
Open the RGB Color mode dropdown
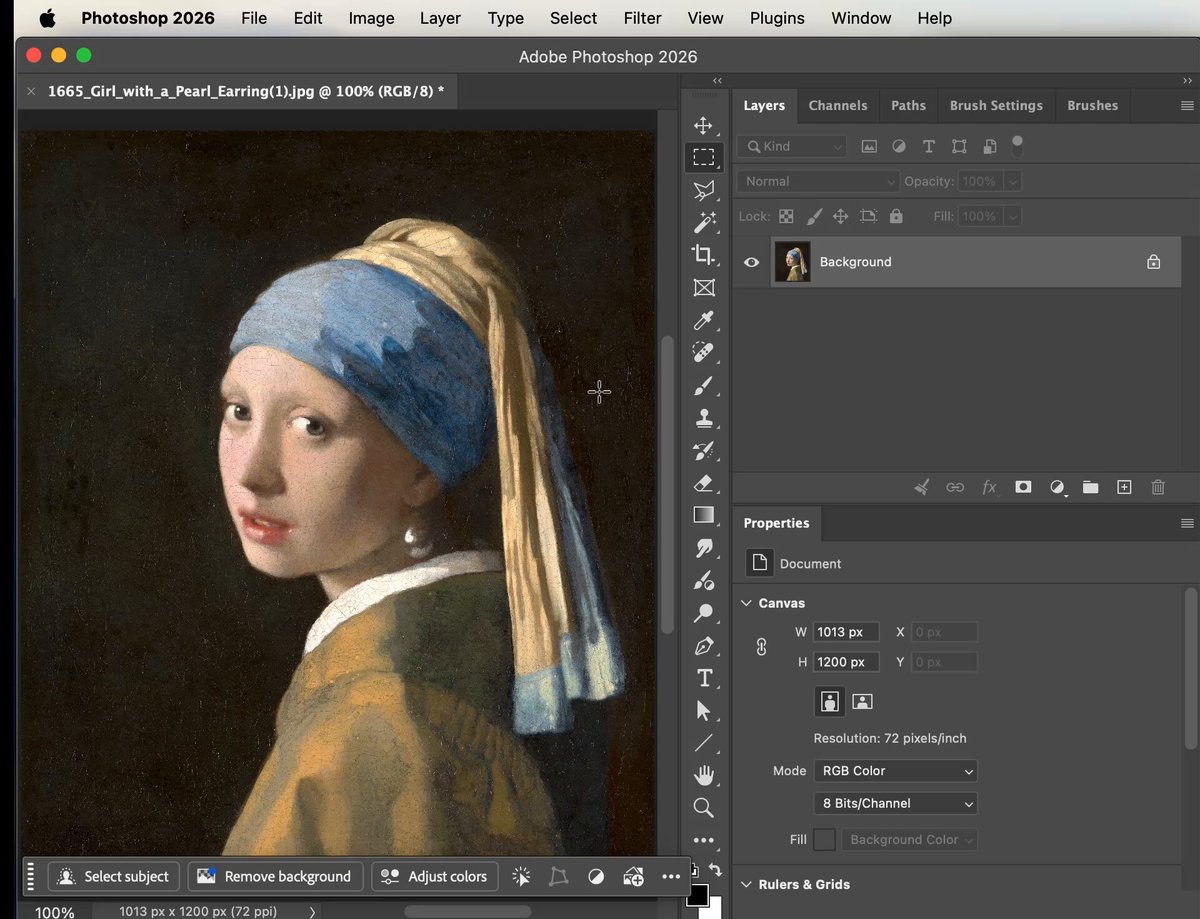(896, 771)
